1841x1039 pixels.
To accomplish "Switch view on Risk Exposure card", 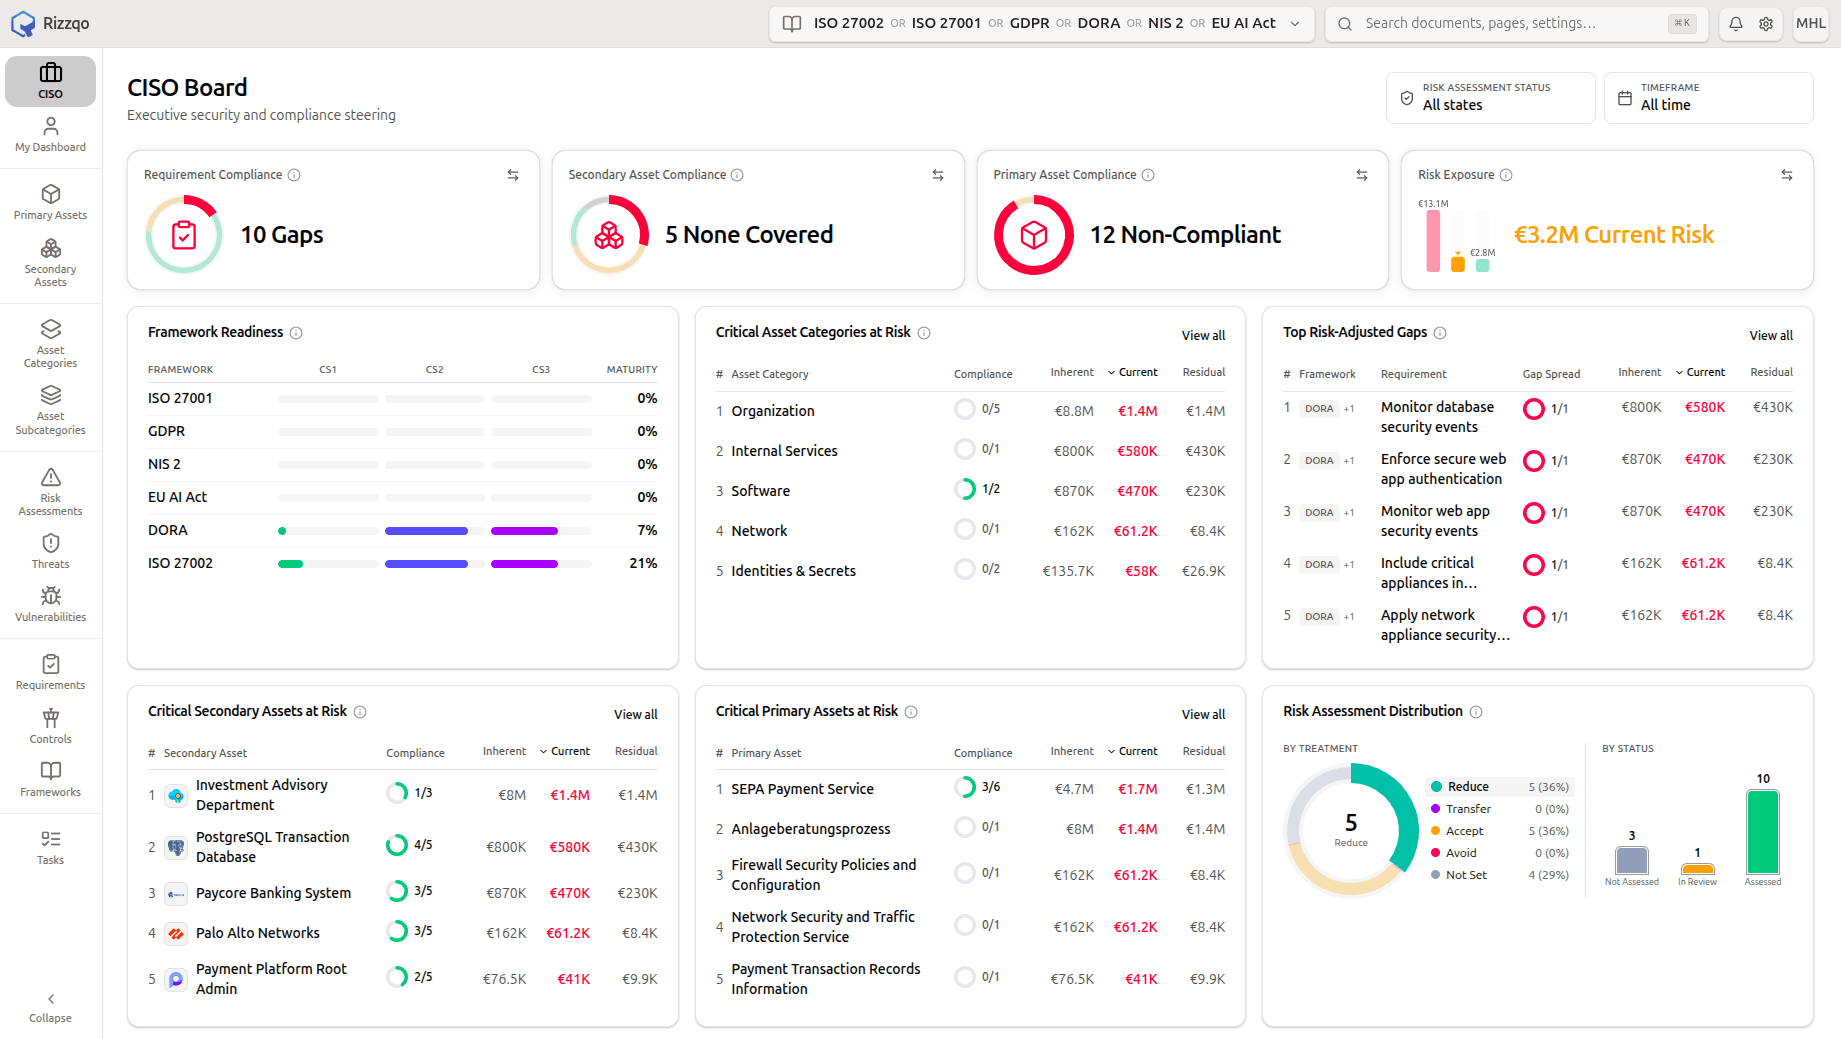I will point(1787,175).
